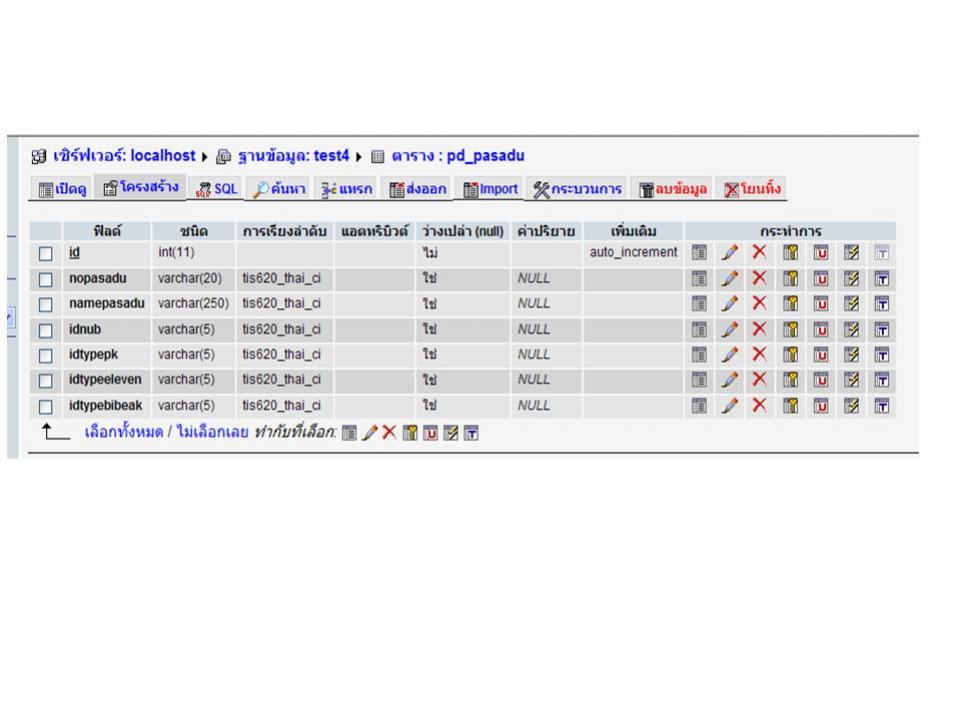
Task: Switch to the โครงสร้าง (Structure) tab
Action: pos(141,187)
